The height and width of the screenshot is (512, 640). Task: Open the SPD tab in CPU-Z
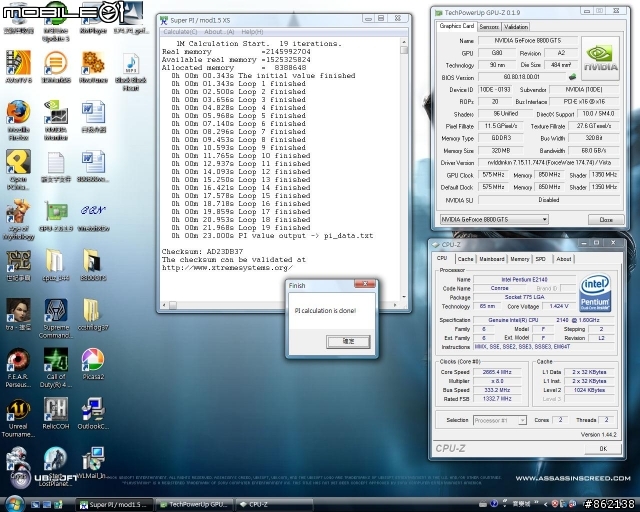[x=541, y=259]
